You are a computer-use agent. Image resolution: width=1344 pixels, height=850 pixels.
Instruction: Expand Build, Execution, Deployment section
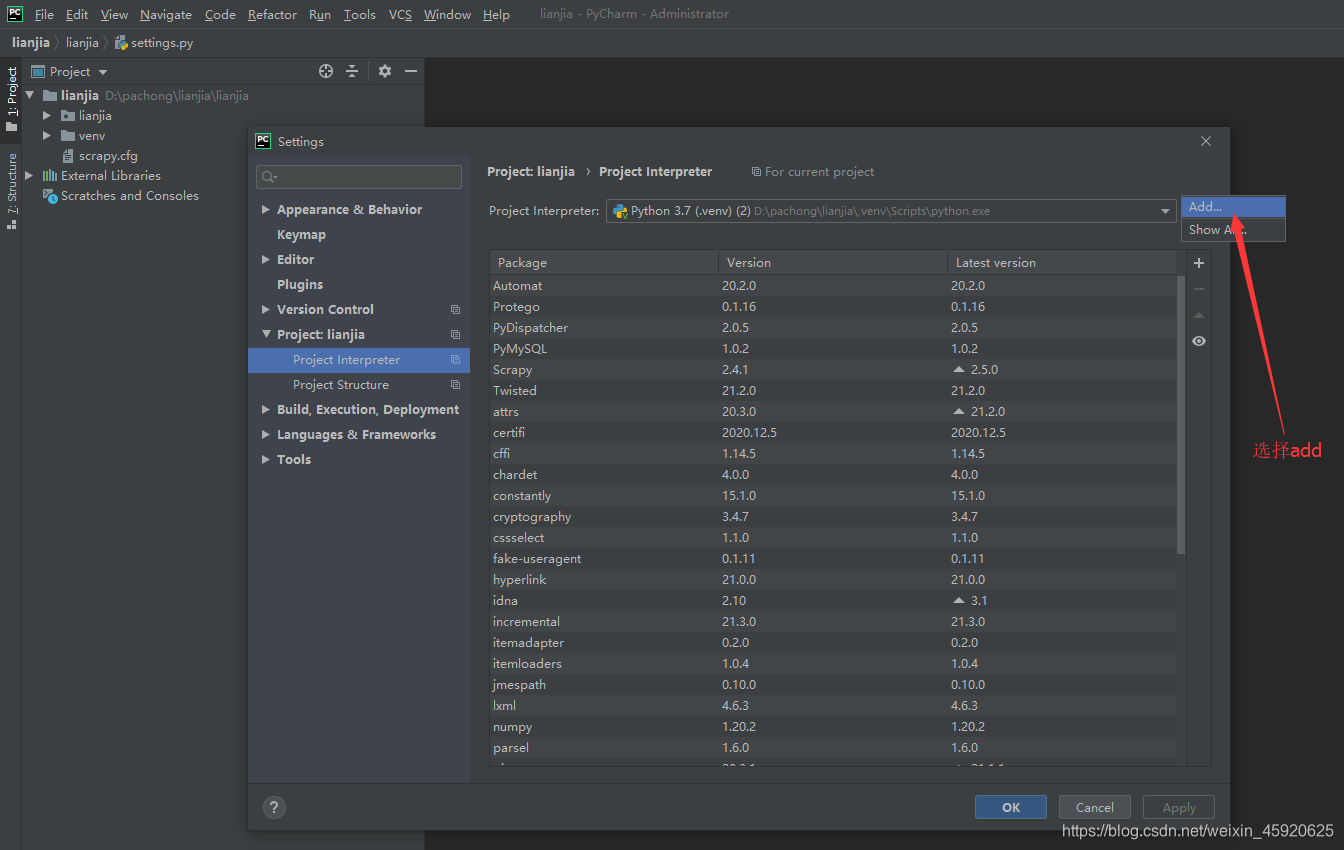(266, 410)
